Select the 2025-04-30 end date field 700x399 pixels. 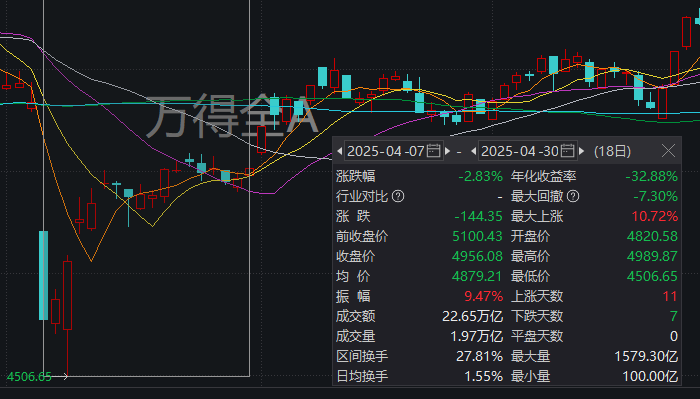pos(528,151)
